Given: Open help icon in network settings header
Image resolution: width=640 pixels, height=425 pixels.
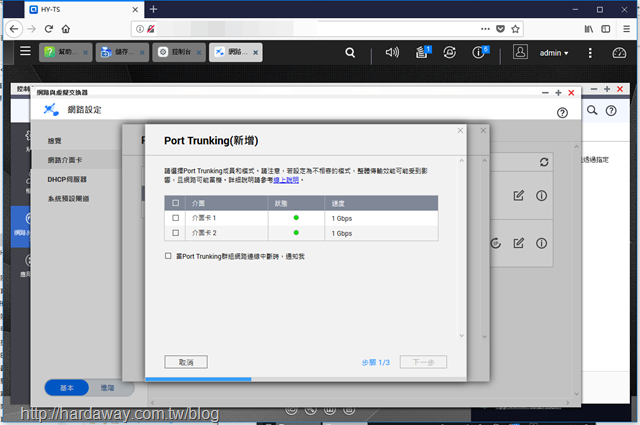Looking at the screenshot, I should coord(562,113).
